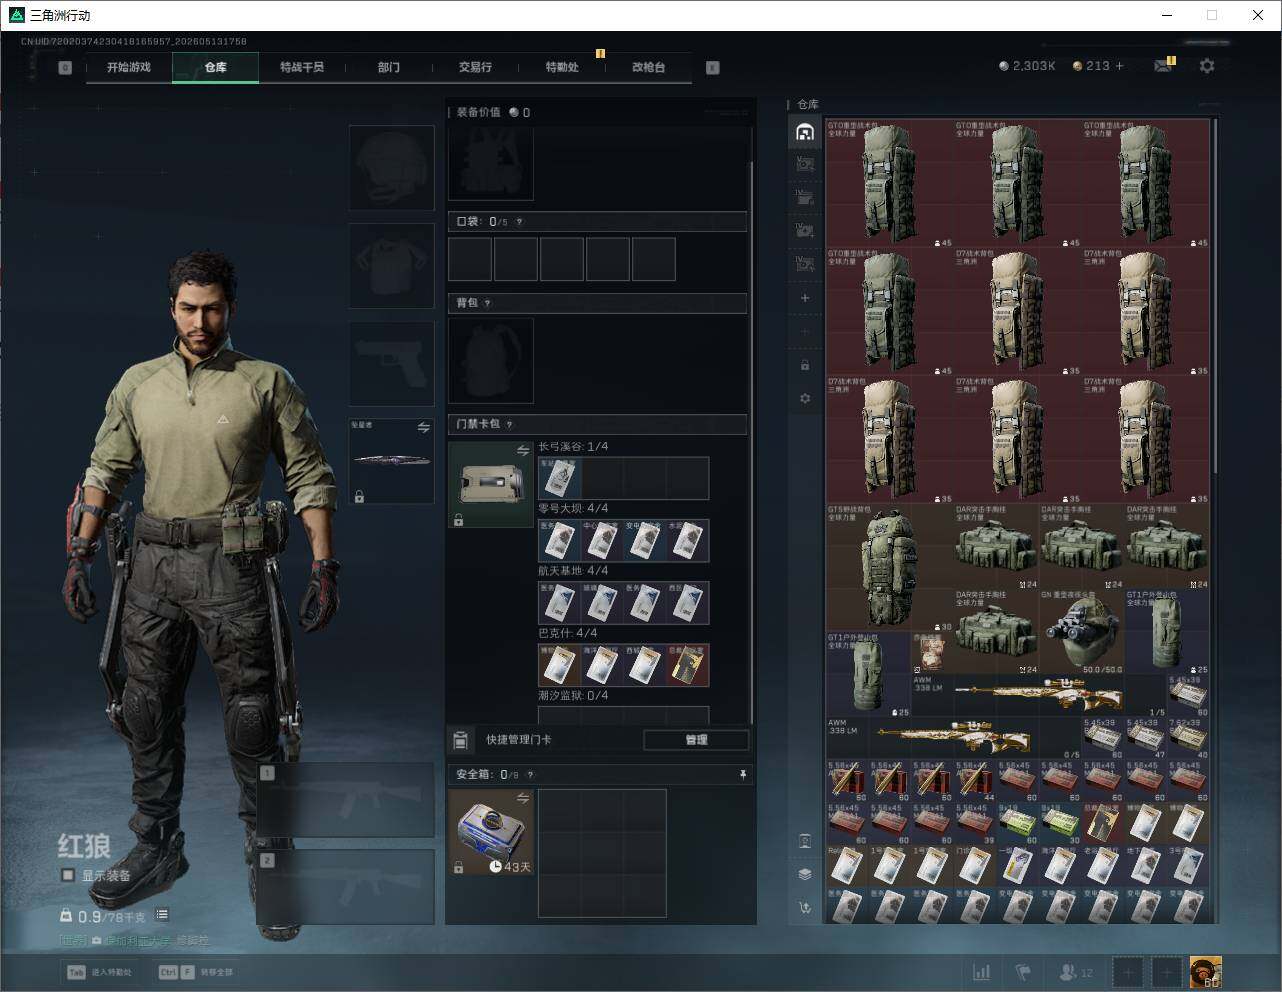The image size is (1282, 992).
Task: Open the 部门 tab
Action: [389, 67]
